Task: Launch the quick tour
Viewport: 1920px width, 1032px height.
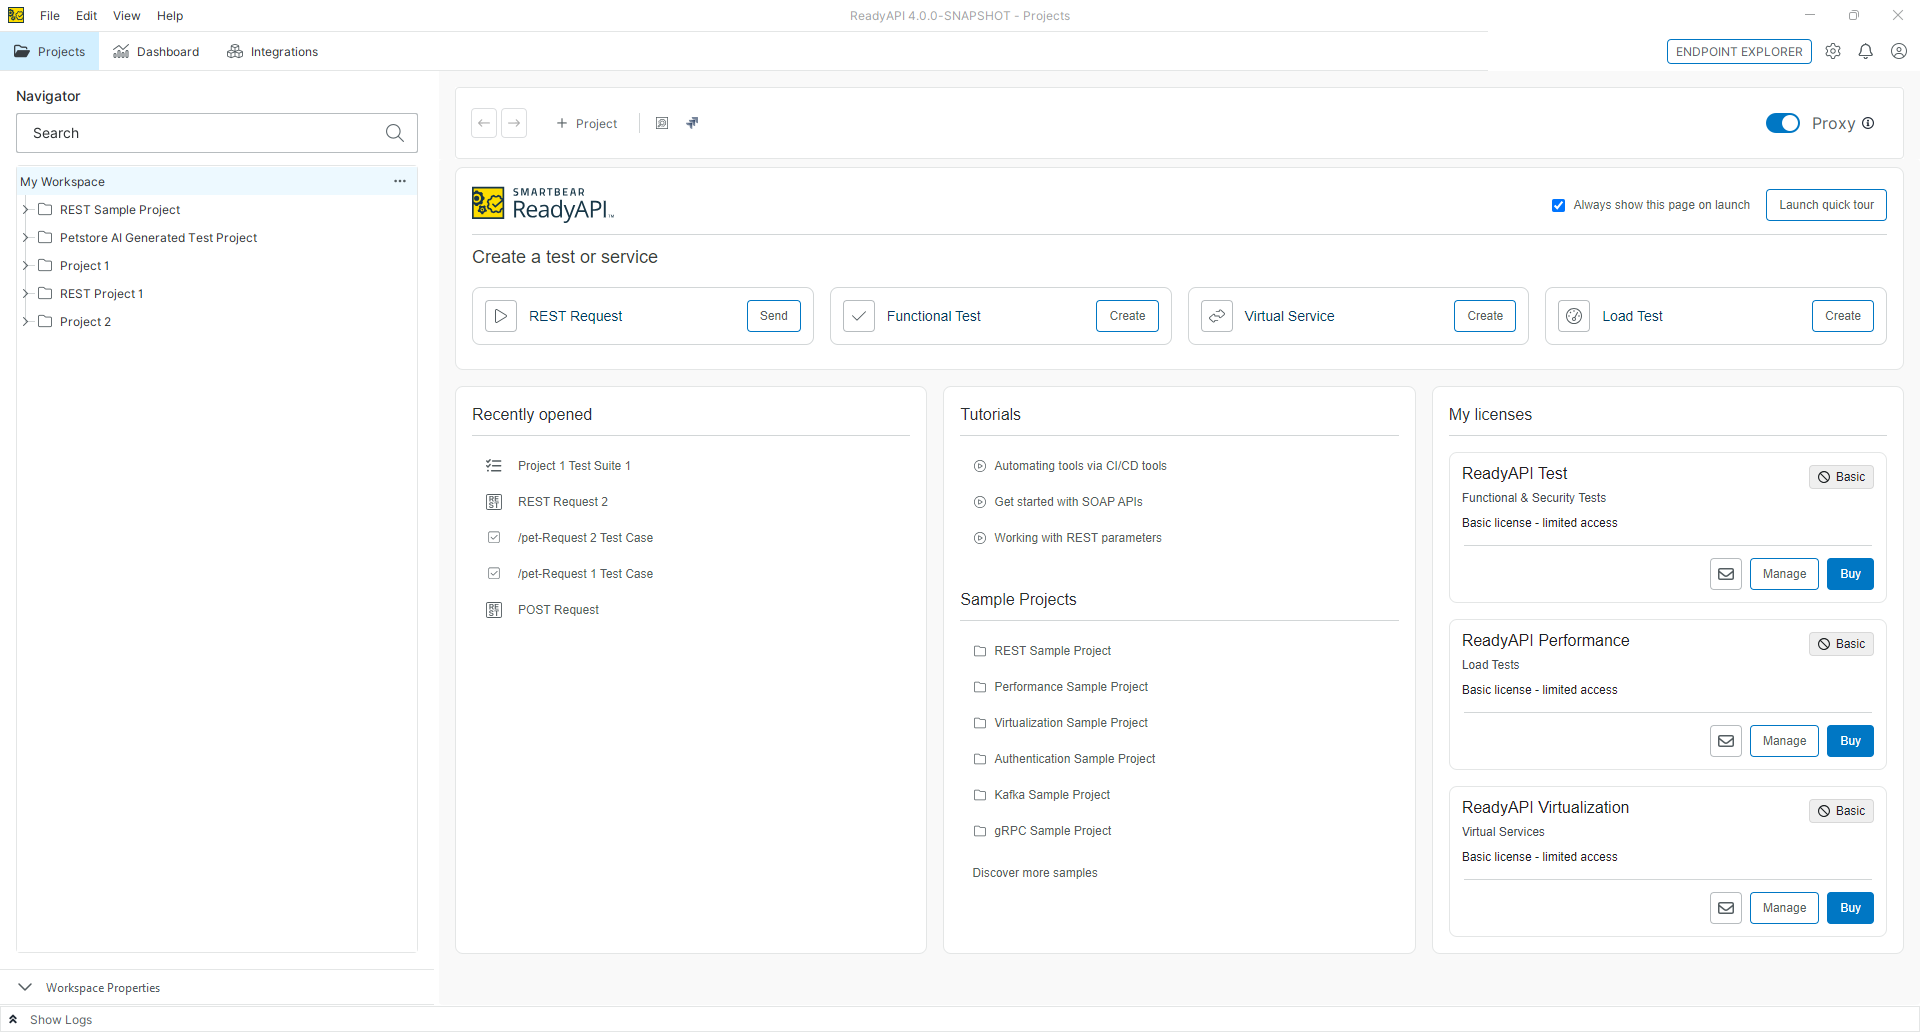Action: coord(1826,205)
